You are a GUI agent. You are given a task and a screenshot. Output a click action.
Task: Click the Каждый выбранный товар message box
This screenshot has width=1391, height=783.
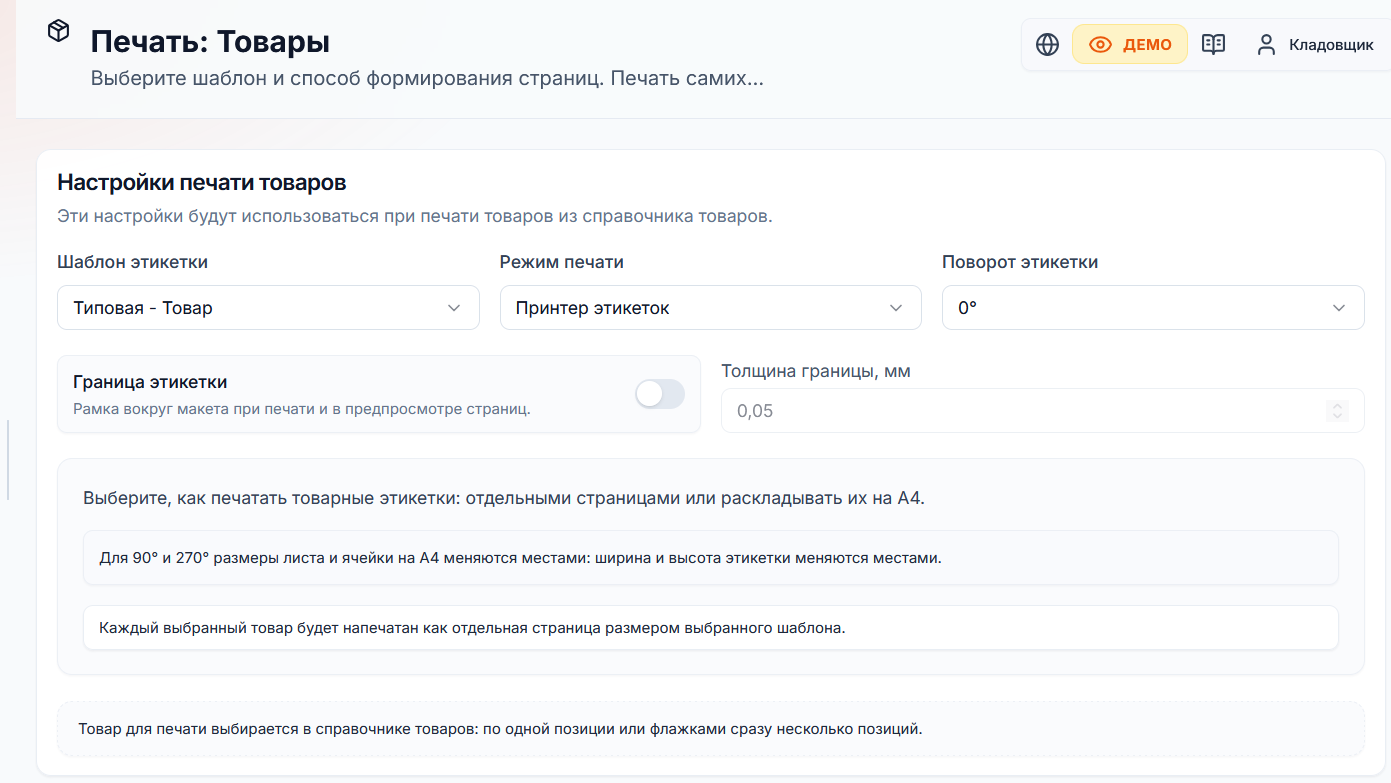[710, 628]
